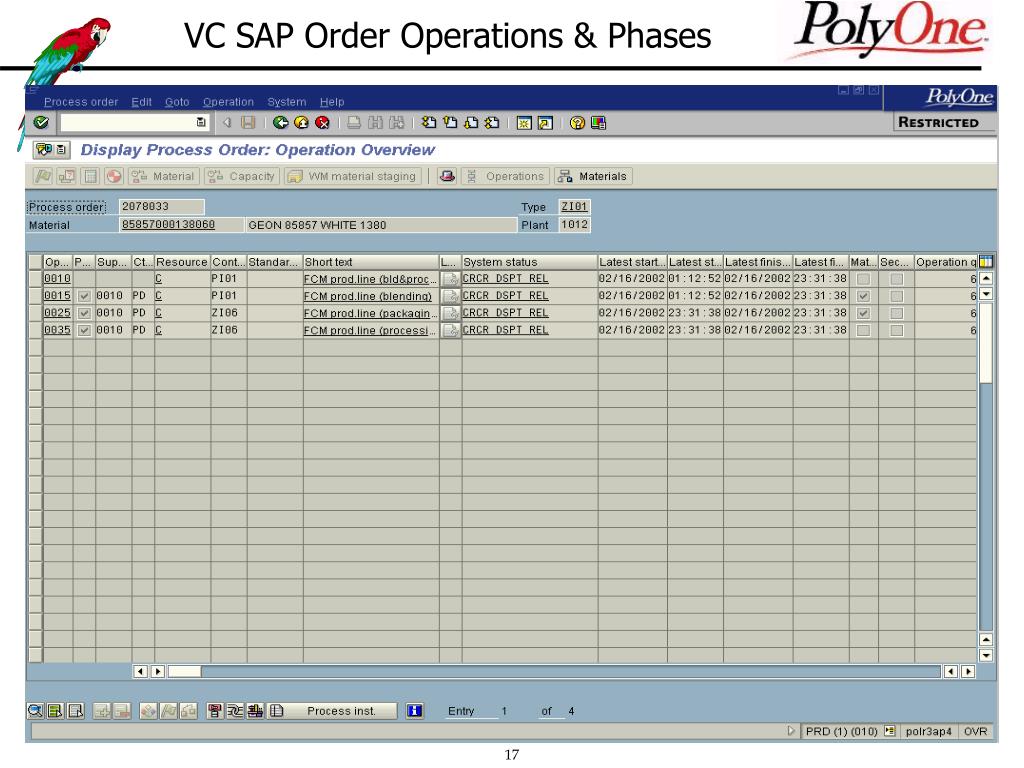The height and width of the screenshot is (768, 1024).
Task: Go to Previous page icon
Action: [450, 122]
